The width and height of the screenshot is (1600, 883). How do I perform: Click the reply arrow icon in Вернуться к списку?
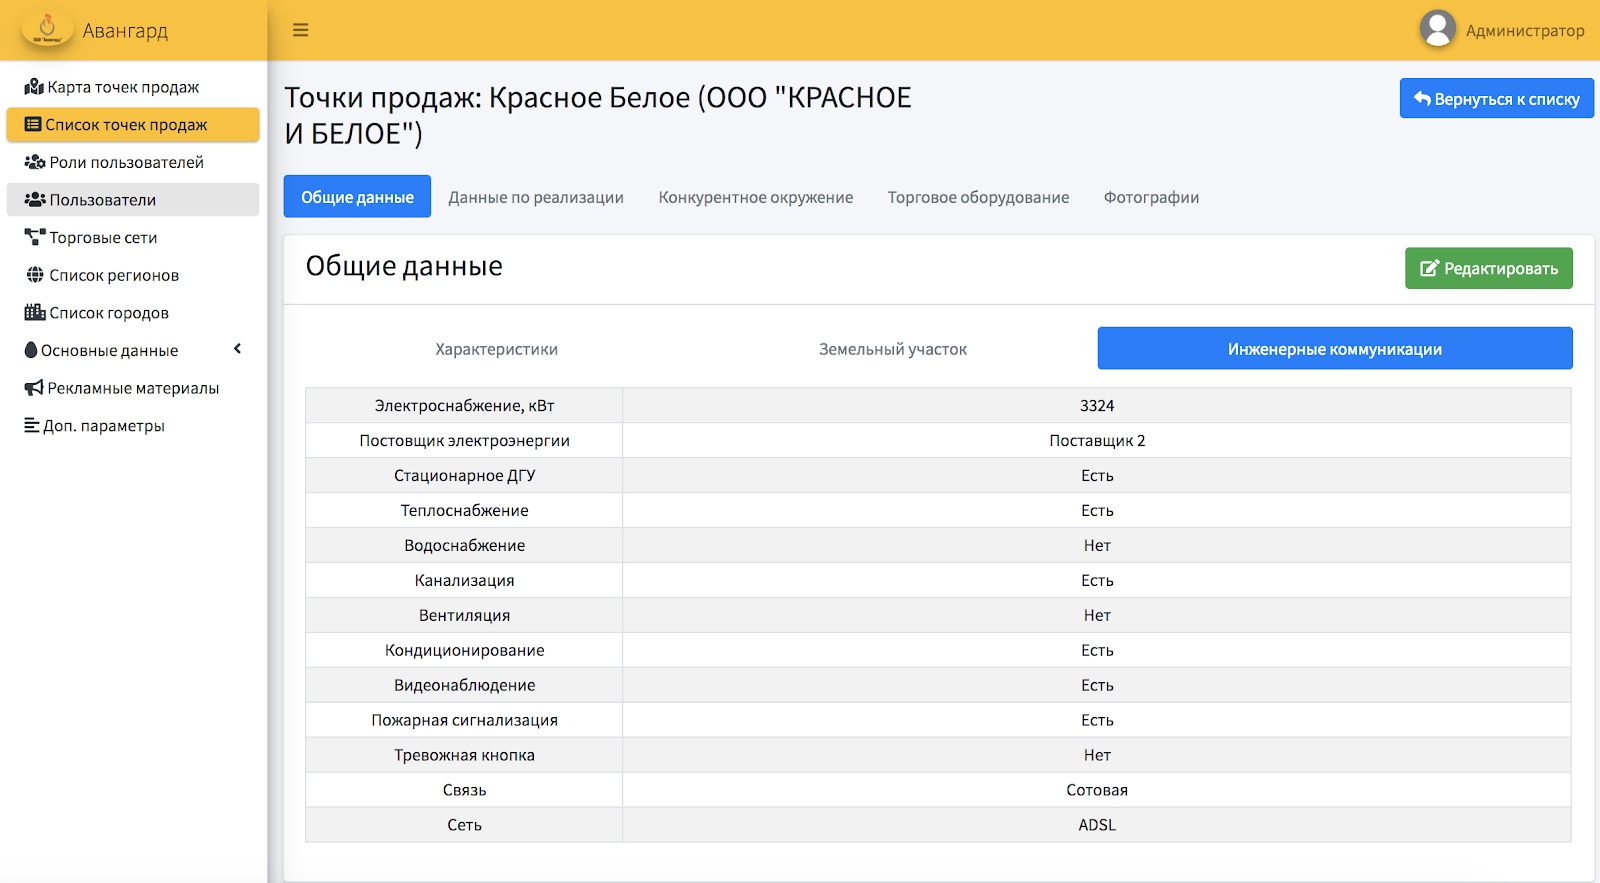point(1422,98)
